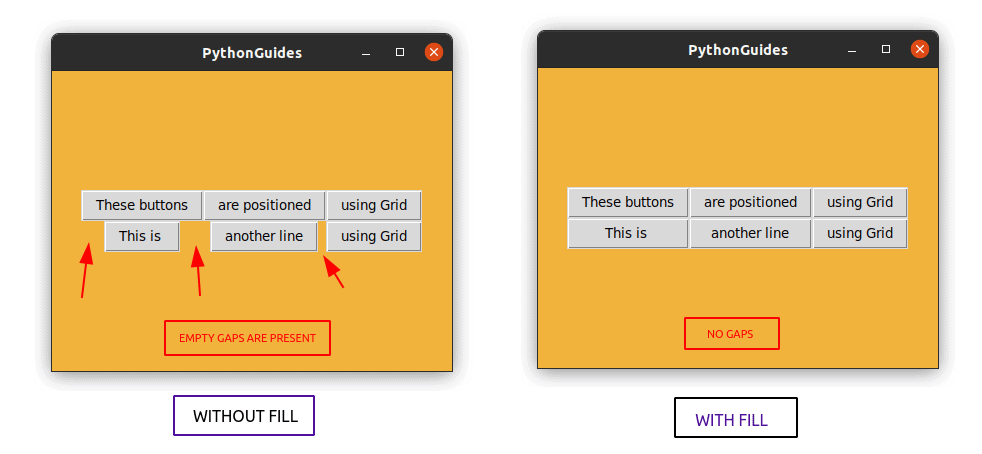This screenshot has height=454, width=982.
Task: Maximize the right PythonGuides window
Action: coord(886,49)
